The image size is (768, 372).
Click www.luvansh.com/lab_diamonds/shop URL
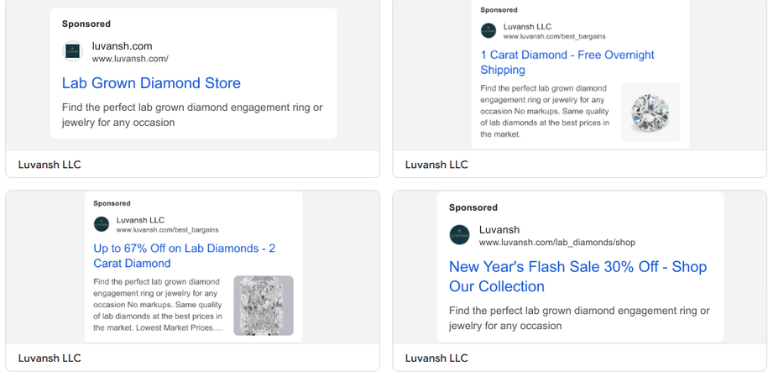click(x=557, y=242)
